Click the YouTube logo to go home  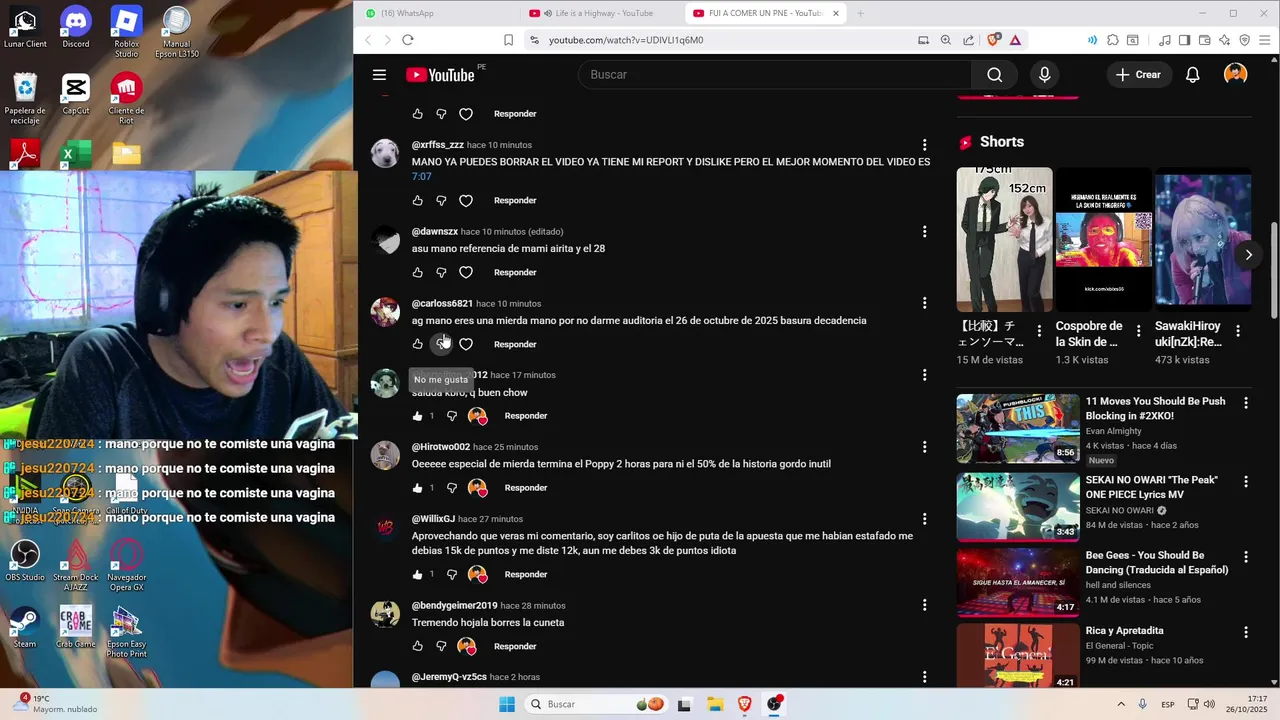440,75
